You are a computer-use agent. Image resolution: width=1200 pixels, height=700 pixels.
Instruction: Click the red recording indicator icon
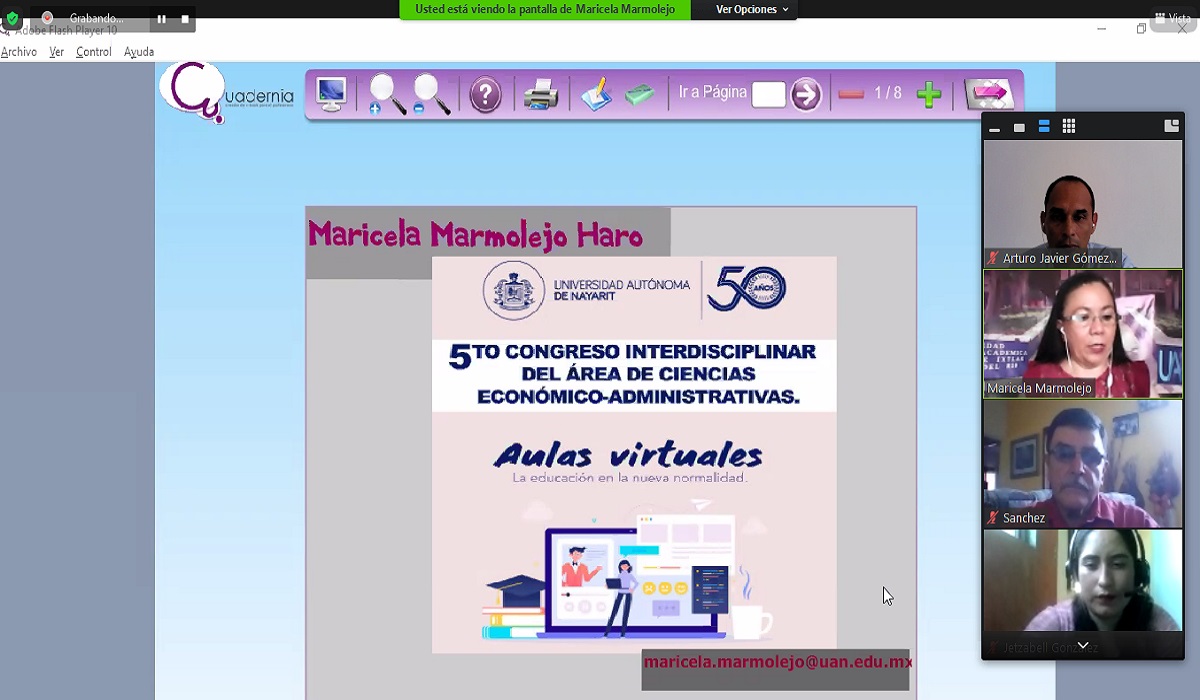47,18
